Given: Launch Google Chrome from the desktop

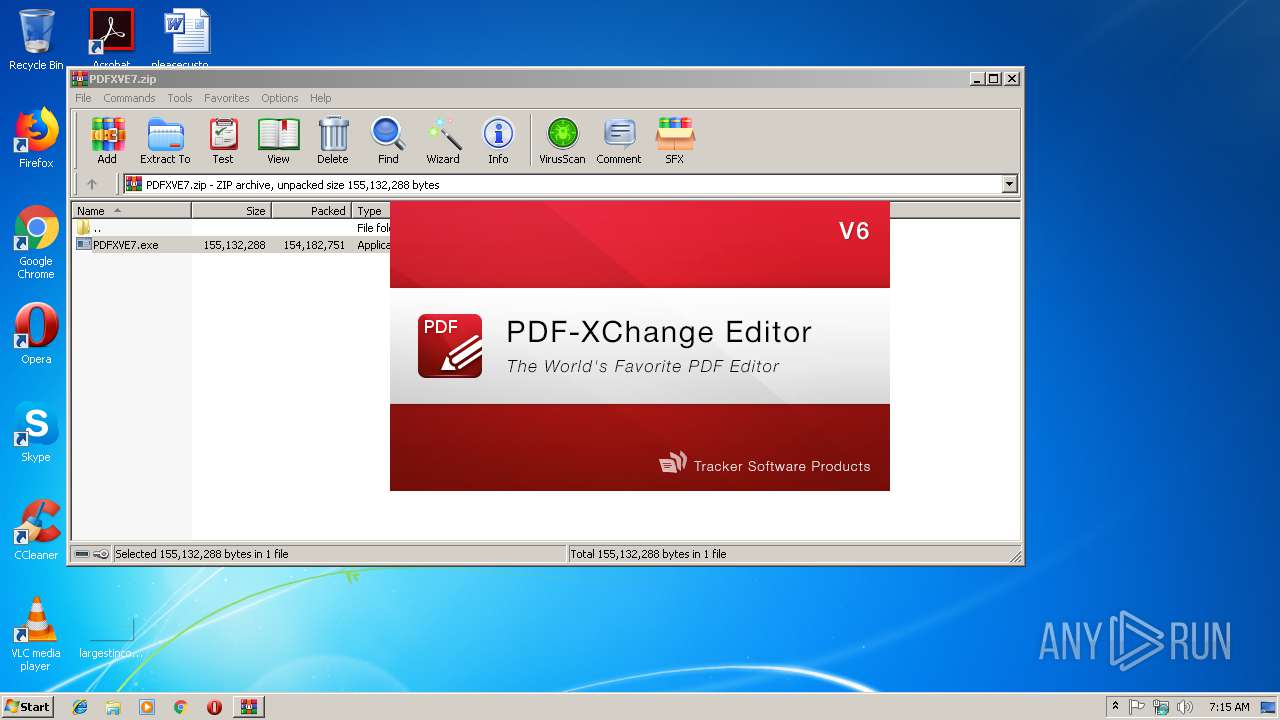Looking at the screenshot, I should pyautogui.click(x=36, y=242).
